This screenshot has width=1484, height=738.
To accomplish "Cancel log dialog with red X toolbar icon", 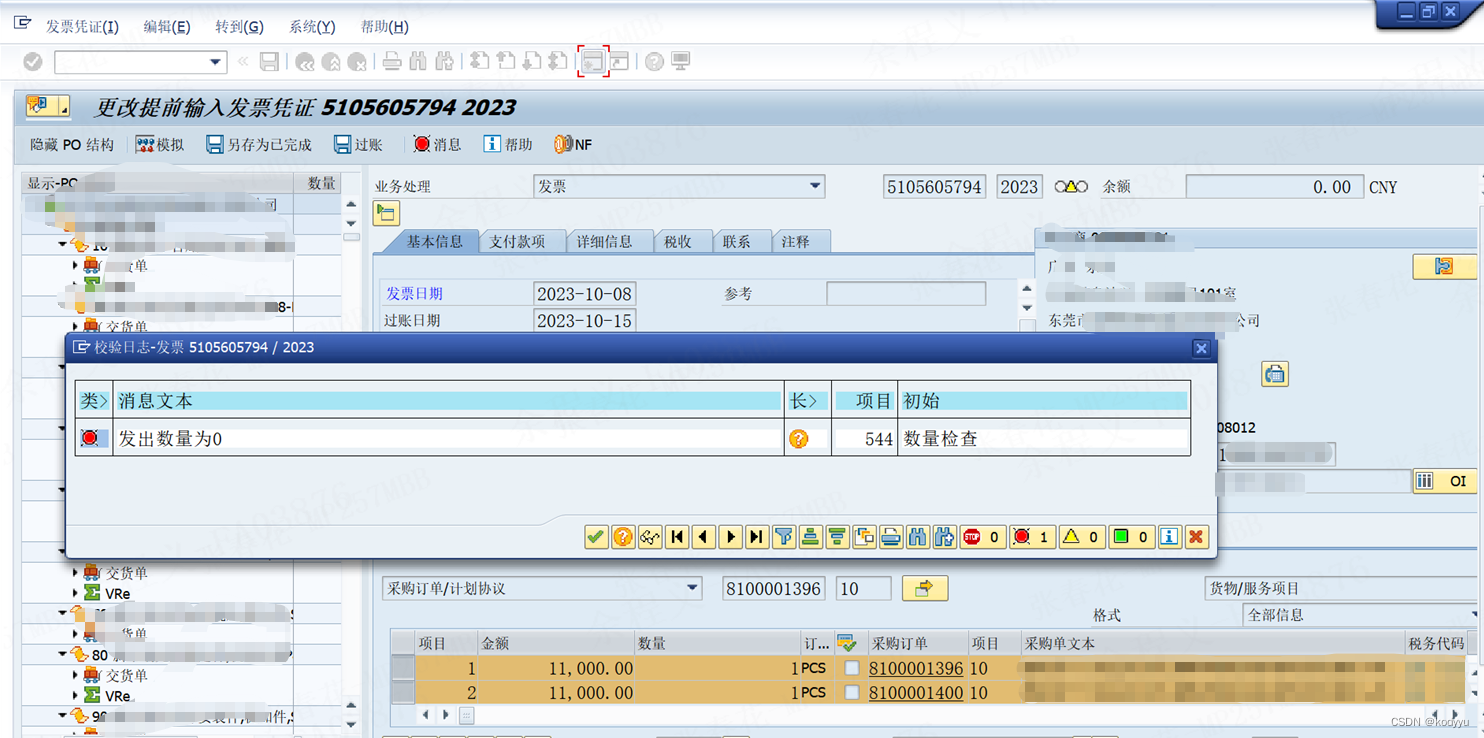I will (x=1196, y=537).
